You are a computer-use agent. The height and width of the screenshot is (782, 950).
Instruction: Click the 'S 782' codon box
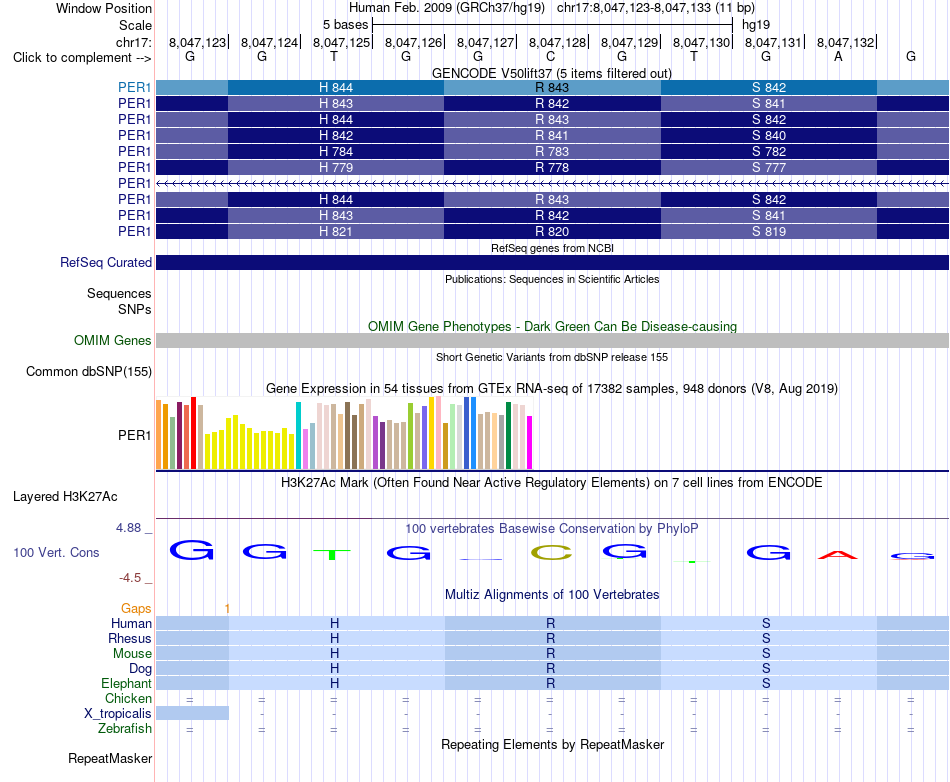click(769, 151)
